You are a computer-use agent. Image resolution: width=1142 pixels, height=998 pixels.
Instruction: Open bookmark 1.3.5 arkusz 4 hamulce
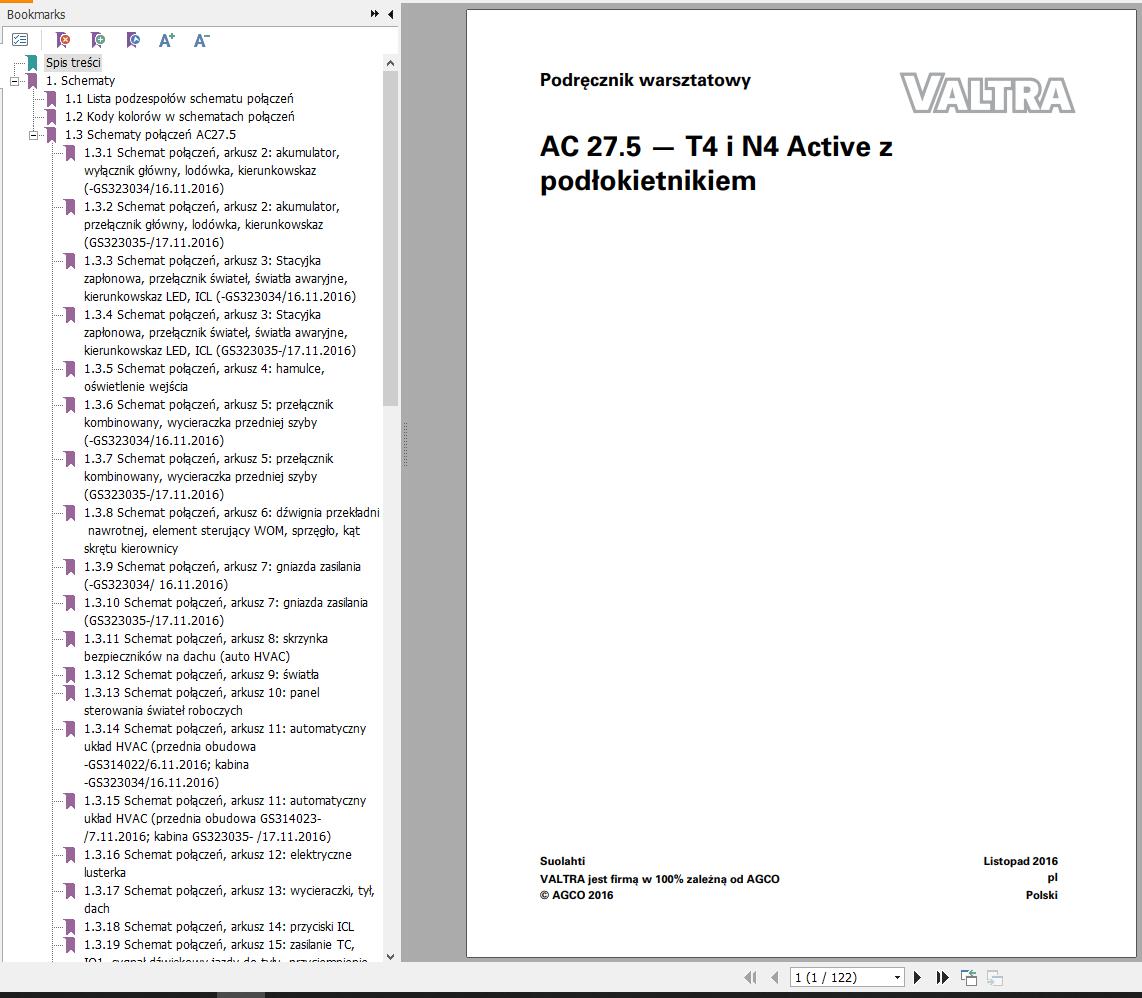(205, 377)
